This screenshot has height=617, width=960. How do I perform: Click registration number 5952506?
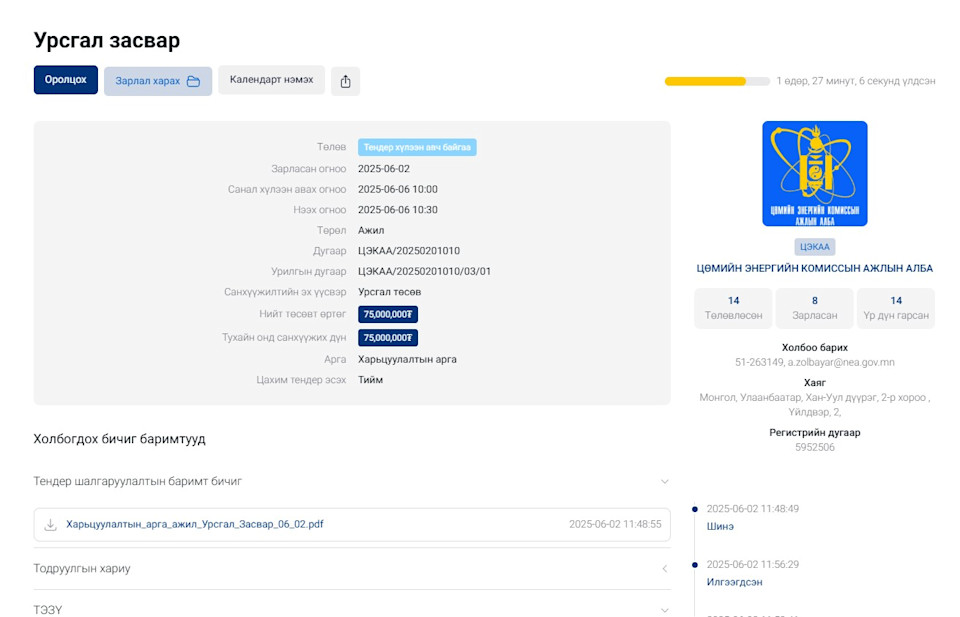click(814, 447)
